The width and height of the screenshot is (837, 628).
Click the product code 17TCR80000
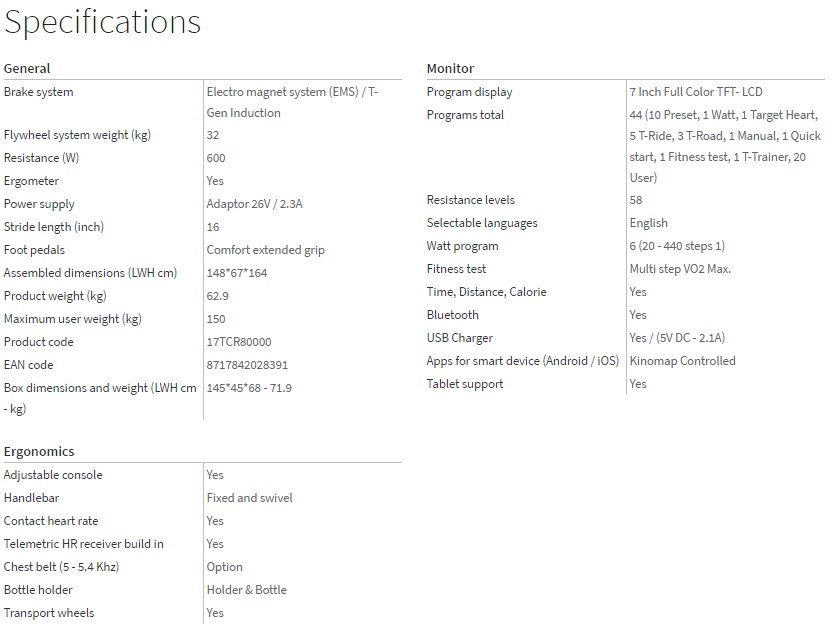tap(239, 342)
